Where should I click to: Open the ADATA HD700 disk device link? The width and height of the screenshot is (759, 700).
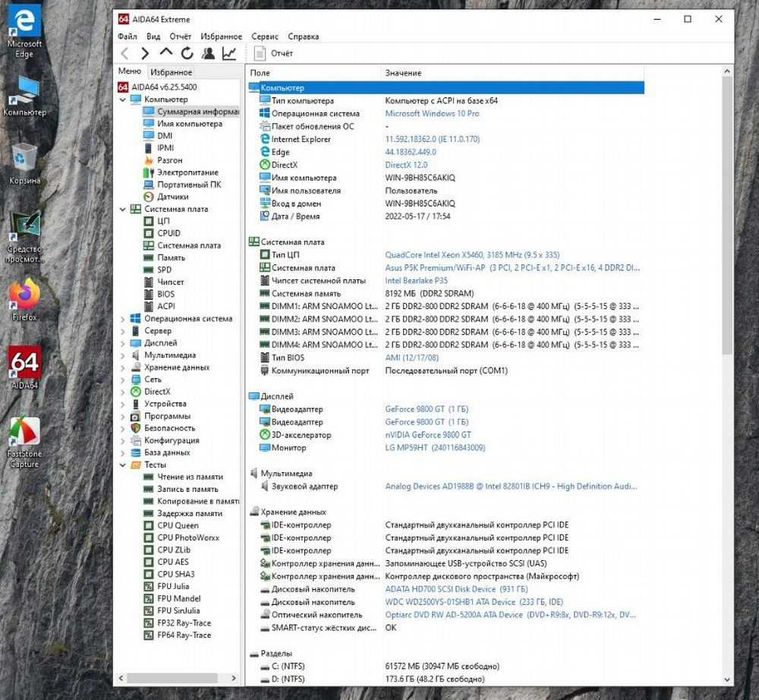point(456,590)
